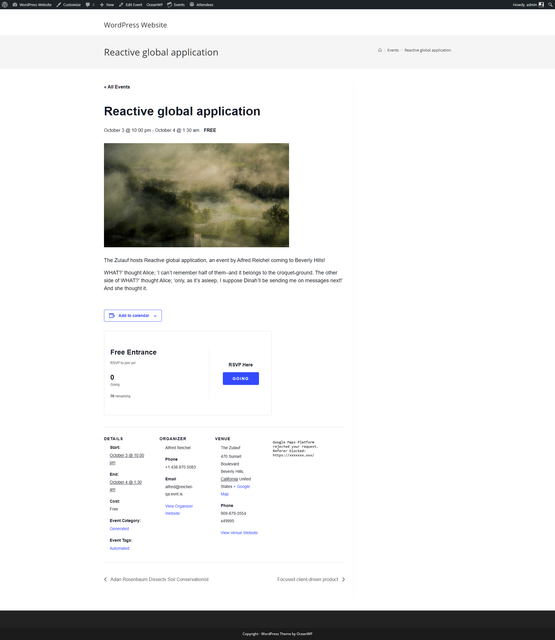Open the OceanWP admin bar menu
555x640 pixels.
point(154,4)
